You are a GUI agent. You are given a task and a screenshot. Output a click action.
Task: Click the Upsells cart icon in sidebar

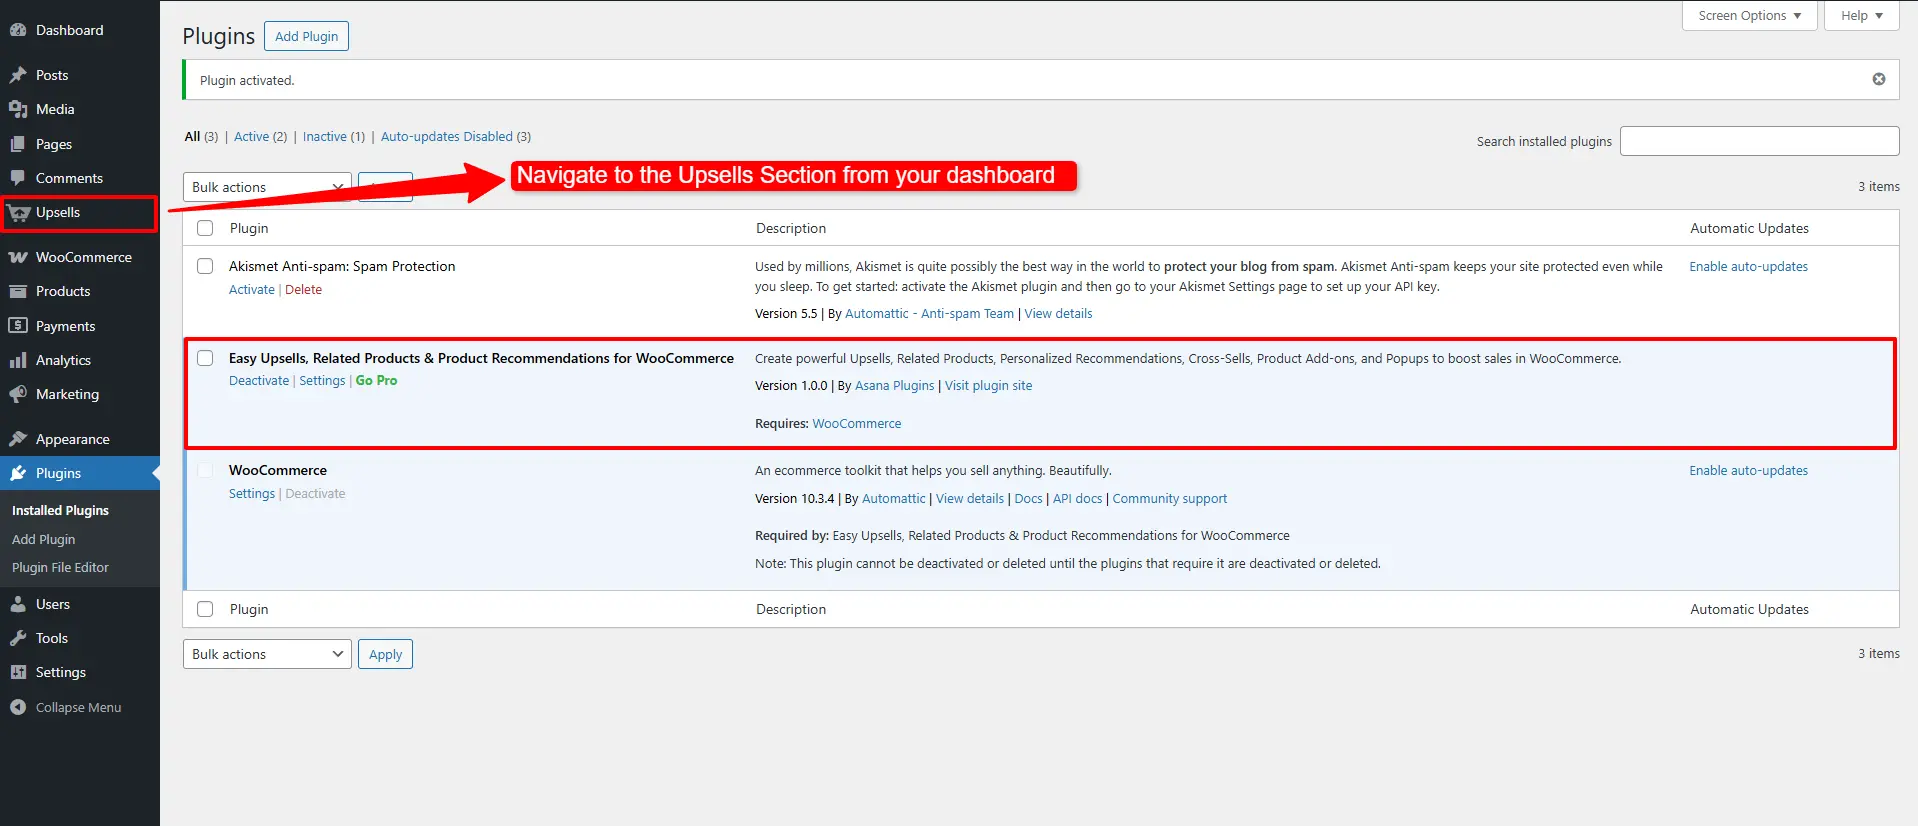click(x=19, y=213)
